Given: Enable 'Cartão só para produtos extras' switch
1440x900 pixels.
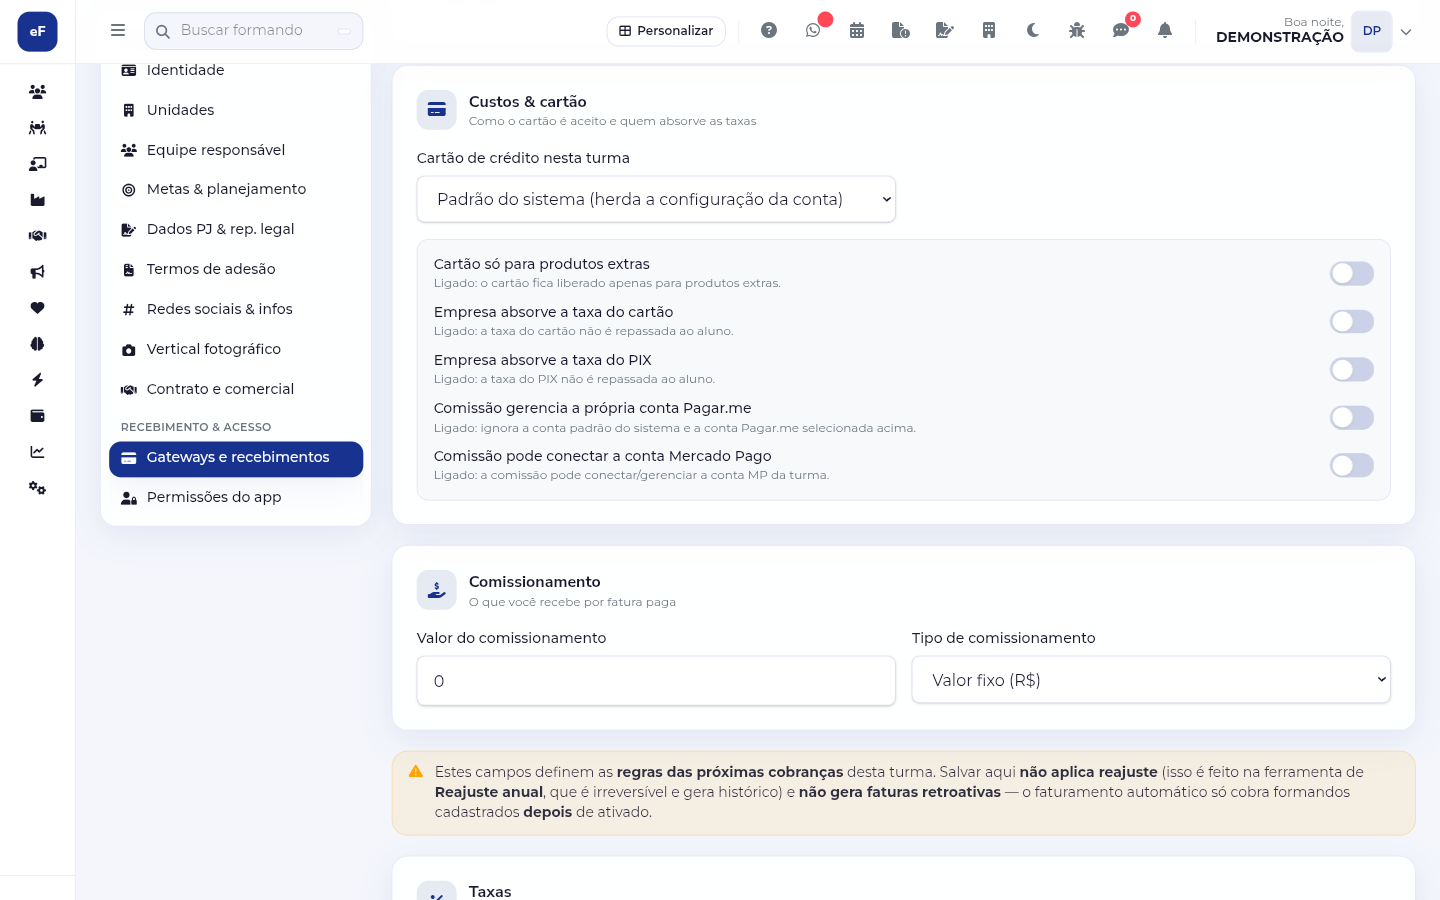Looking at the screenshot, I should (x=1352, y=273).
